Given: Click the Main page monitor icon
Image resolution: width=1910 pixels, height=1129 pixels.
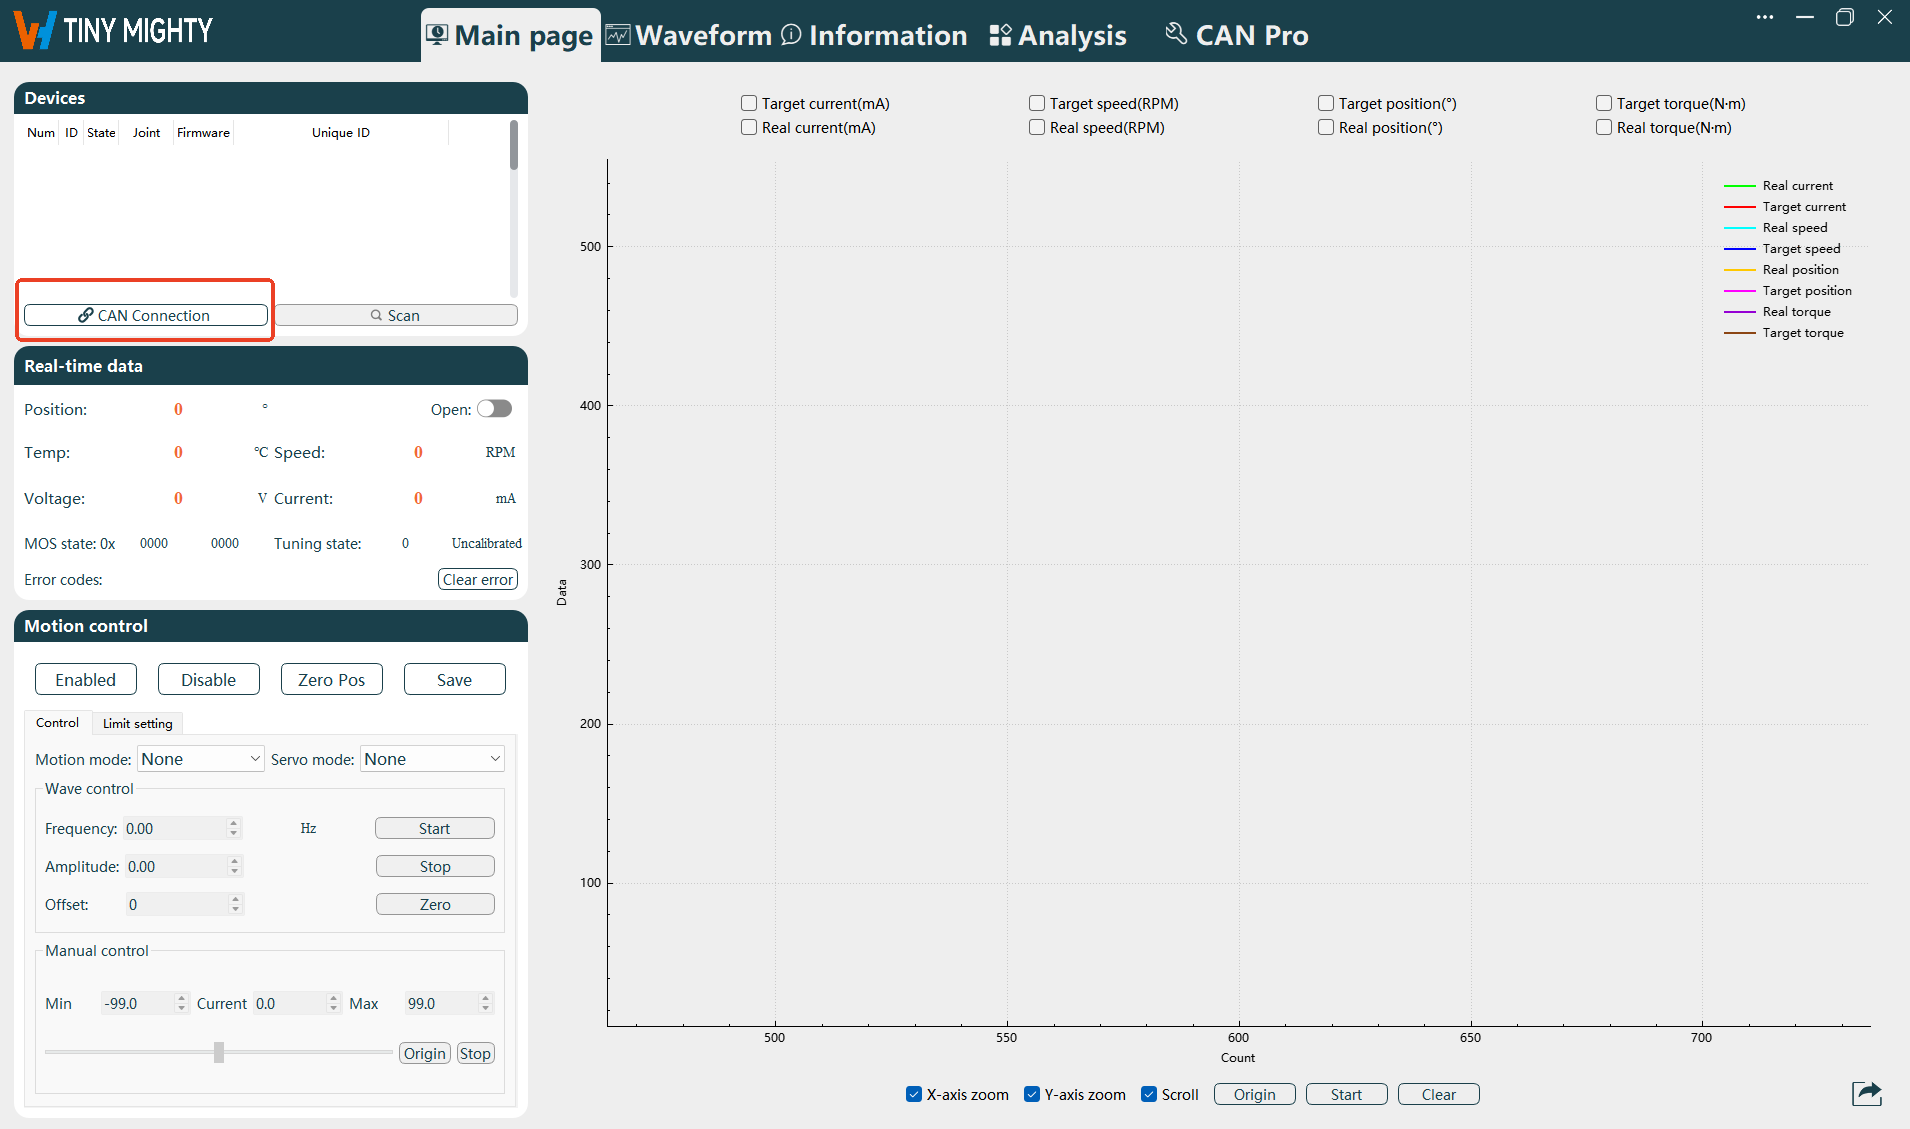Looking at the screenshot, I should (x=437, y=35).
